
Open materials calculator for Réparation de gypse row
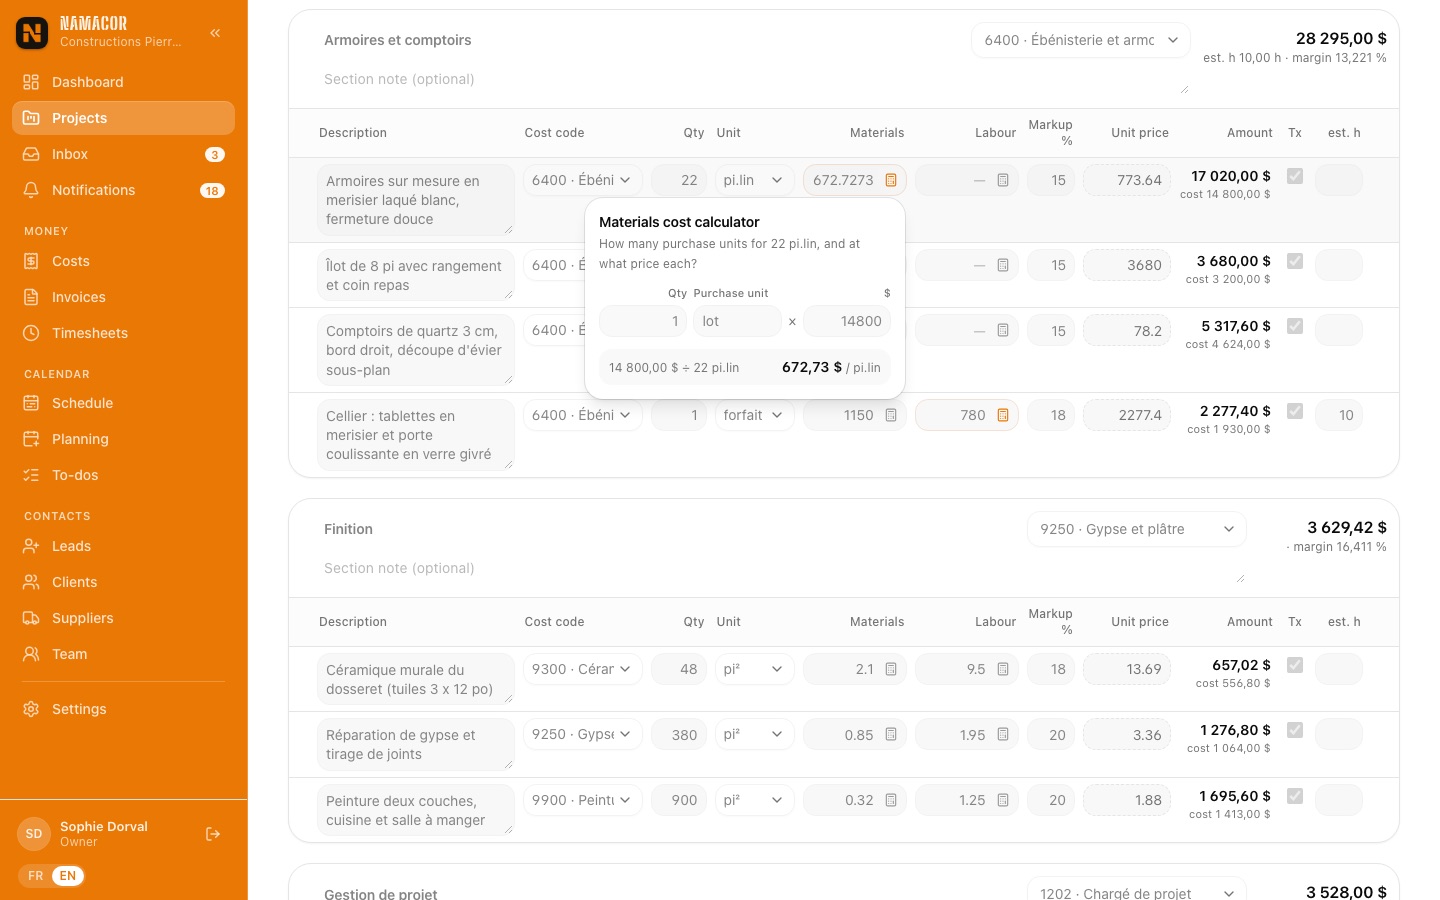891,734
